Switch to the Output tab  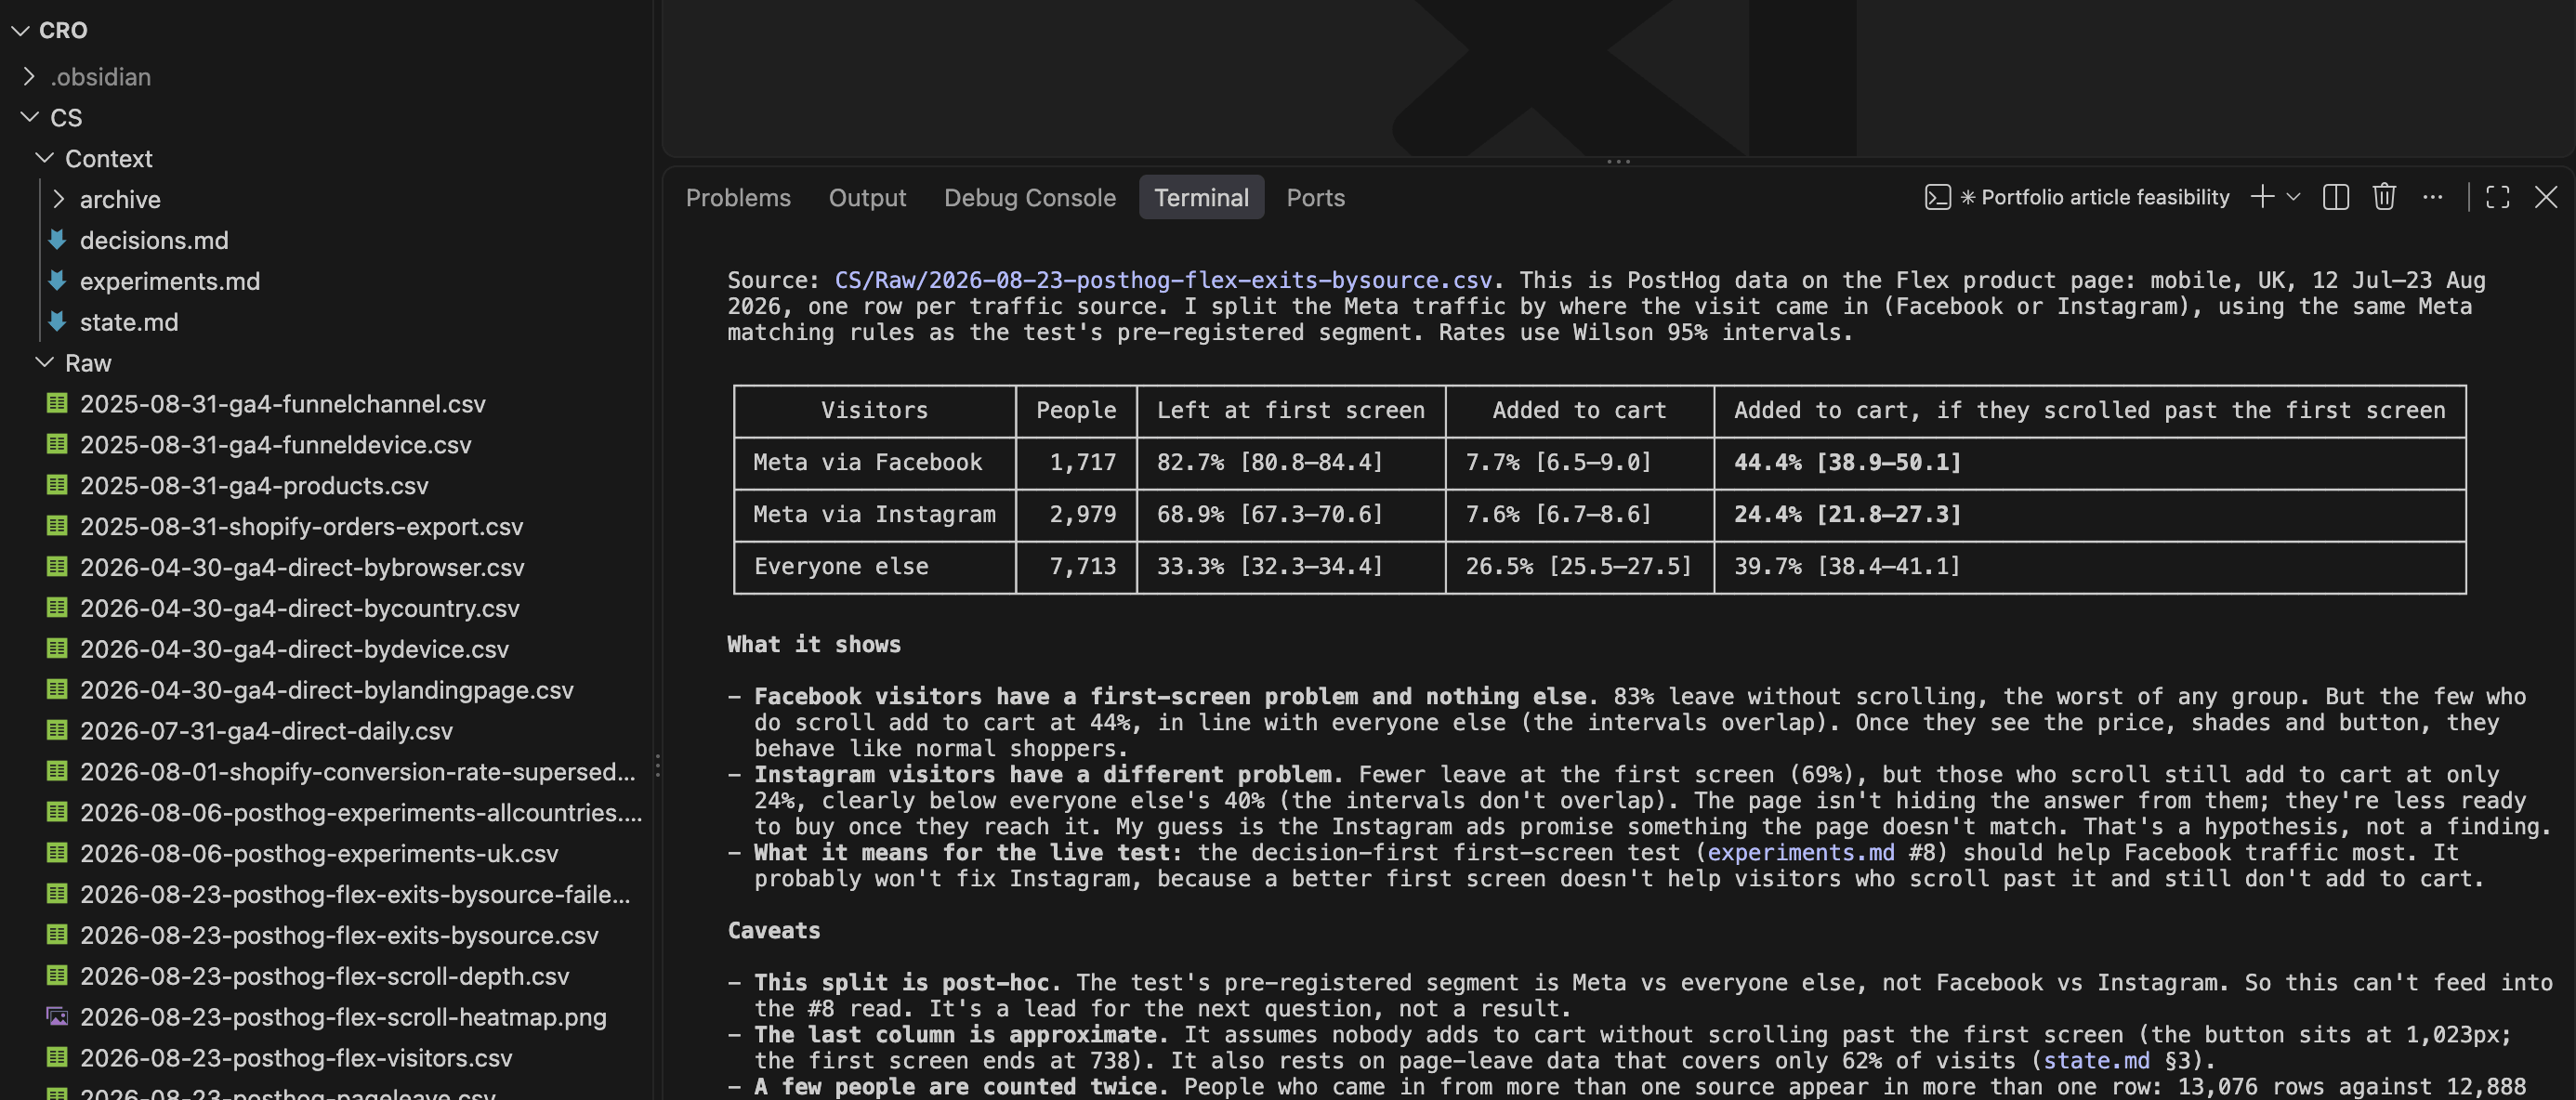pyautogui.click(x=867, y=198)
